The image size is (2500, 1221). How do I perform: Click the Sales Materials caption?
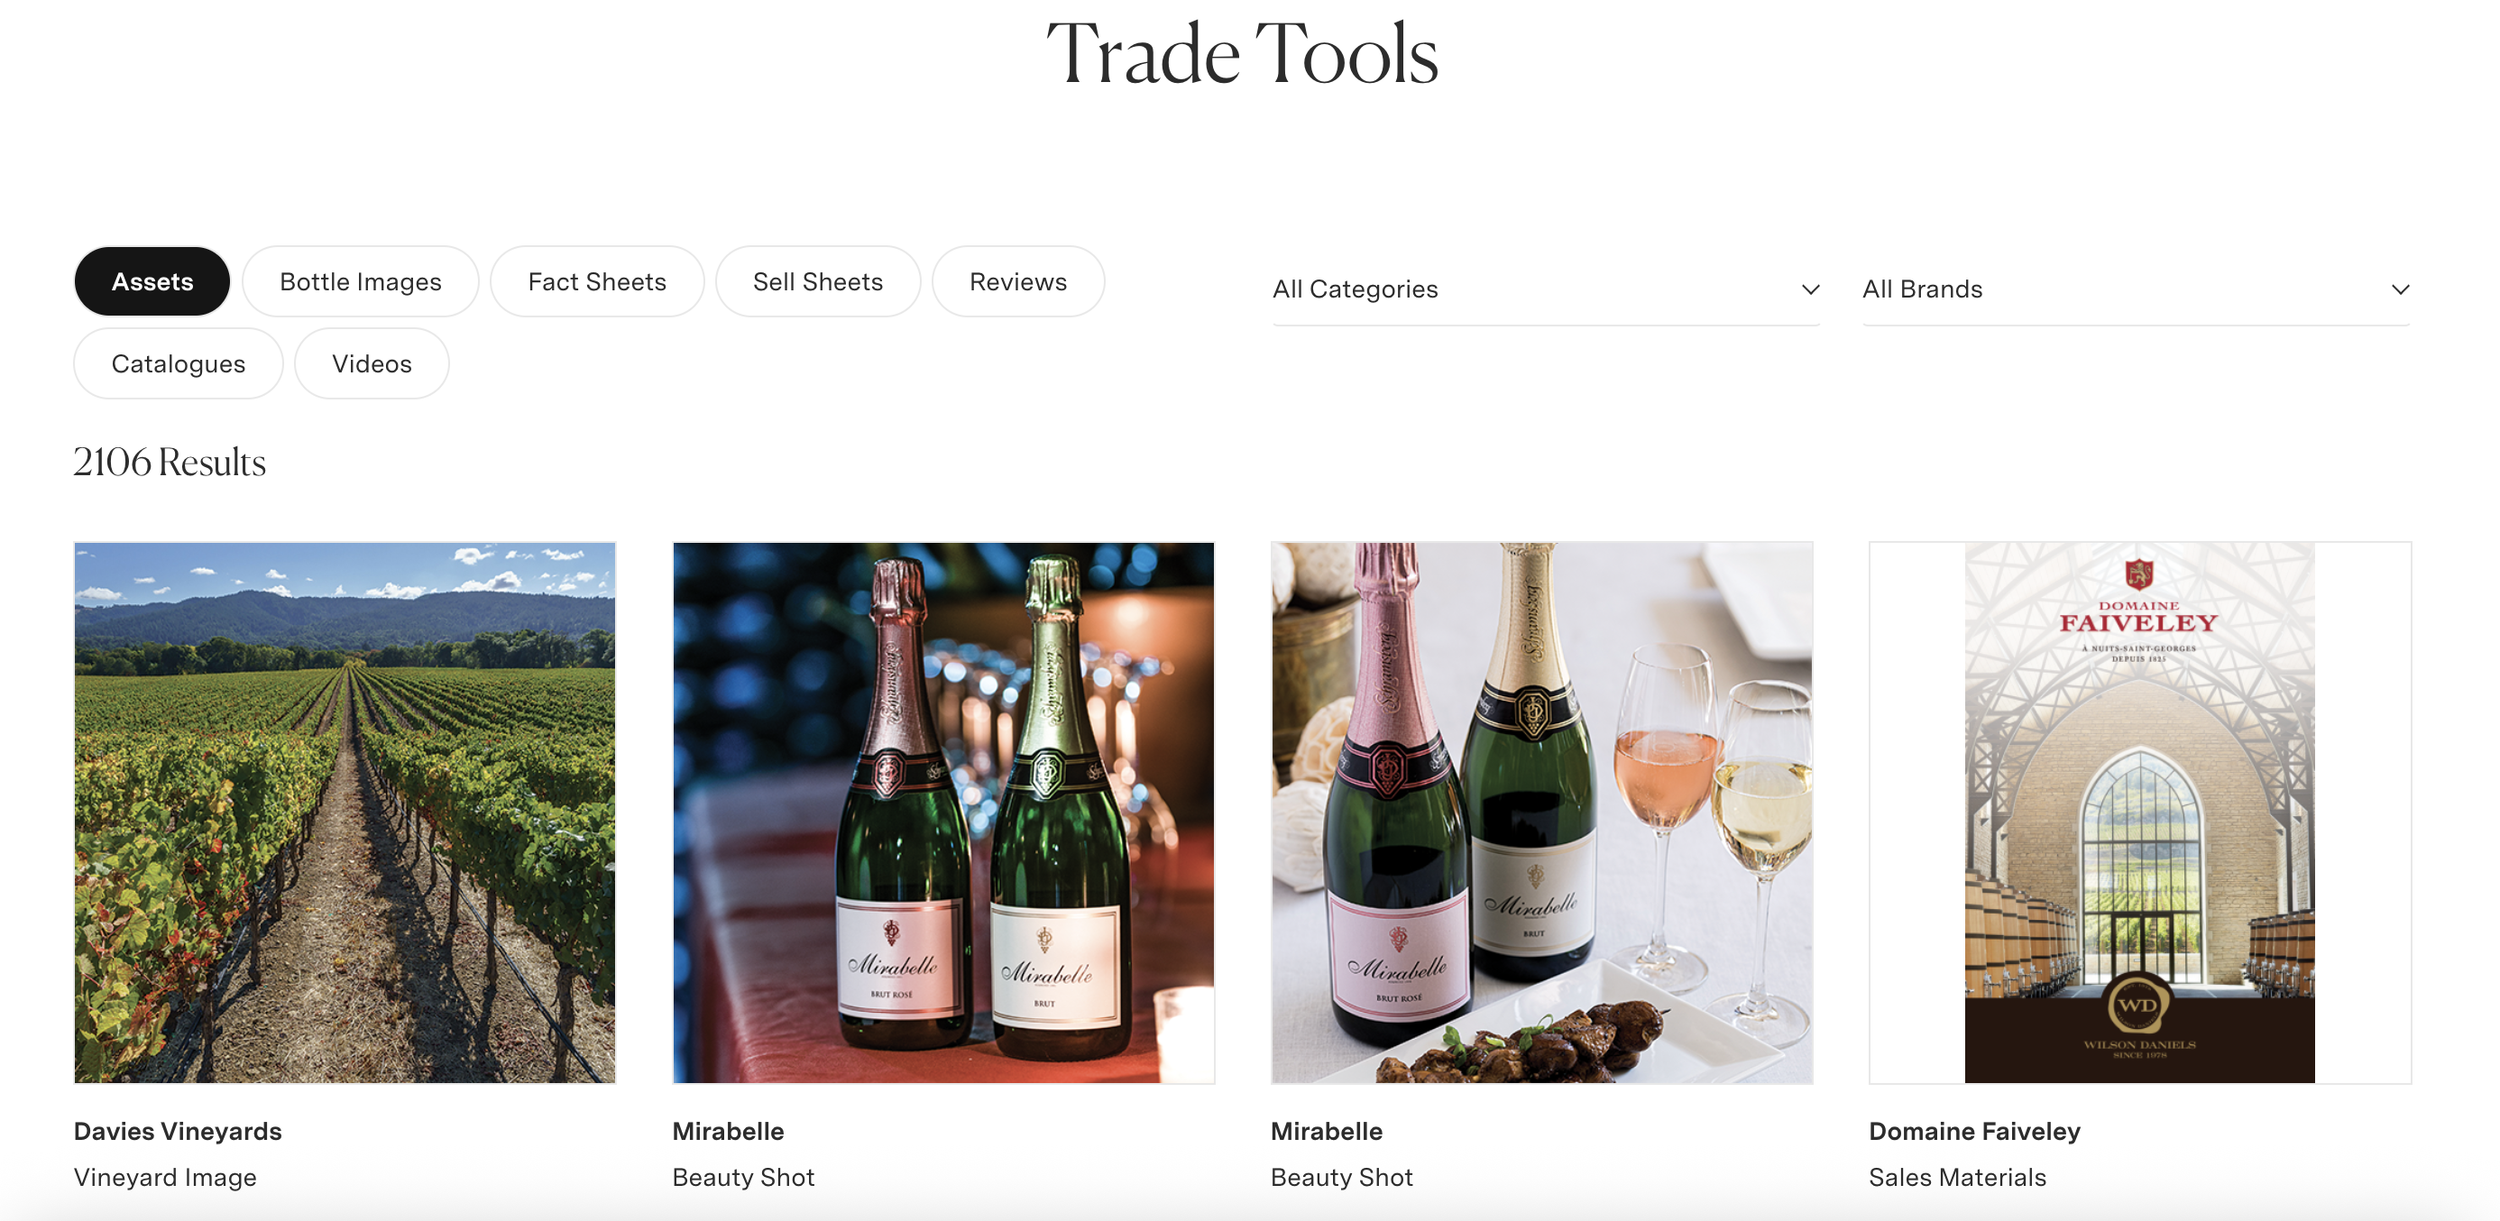[1958, 1178]
